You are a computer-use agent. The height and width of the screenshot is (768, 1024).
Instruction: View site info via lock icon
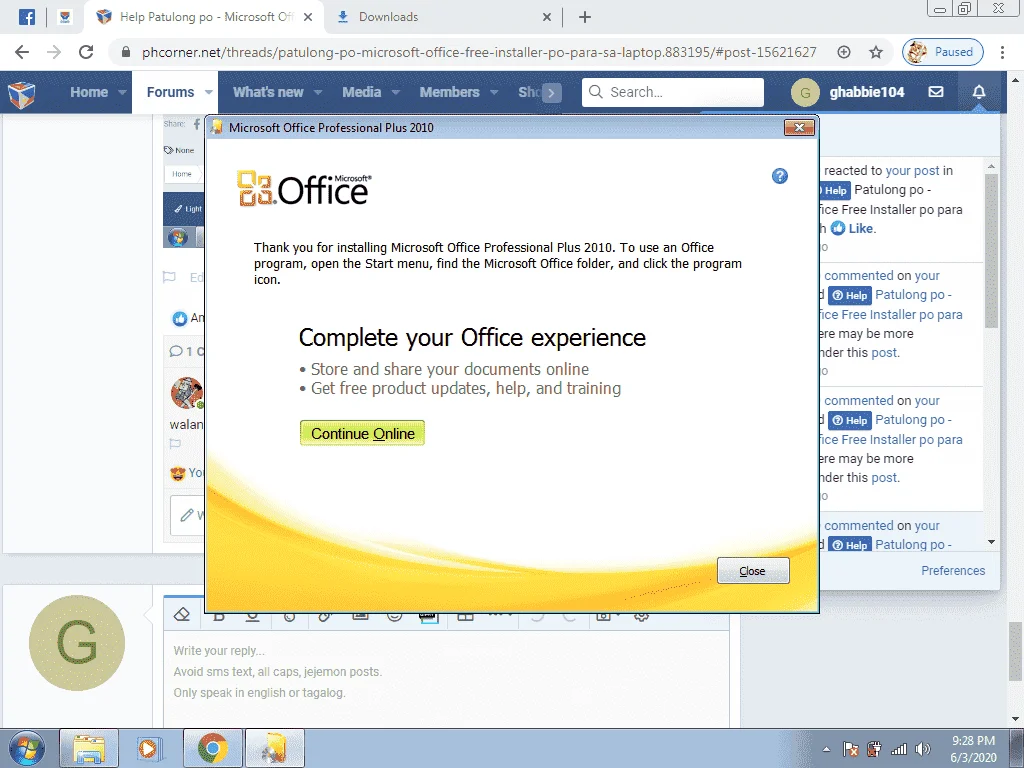click(x=127, y=52)
